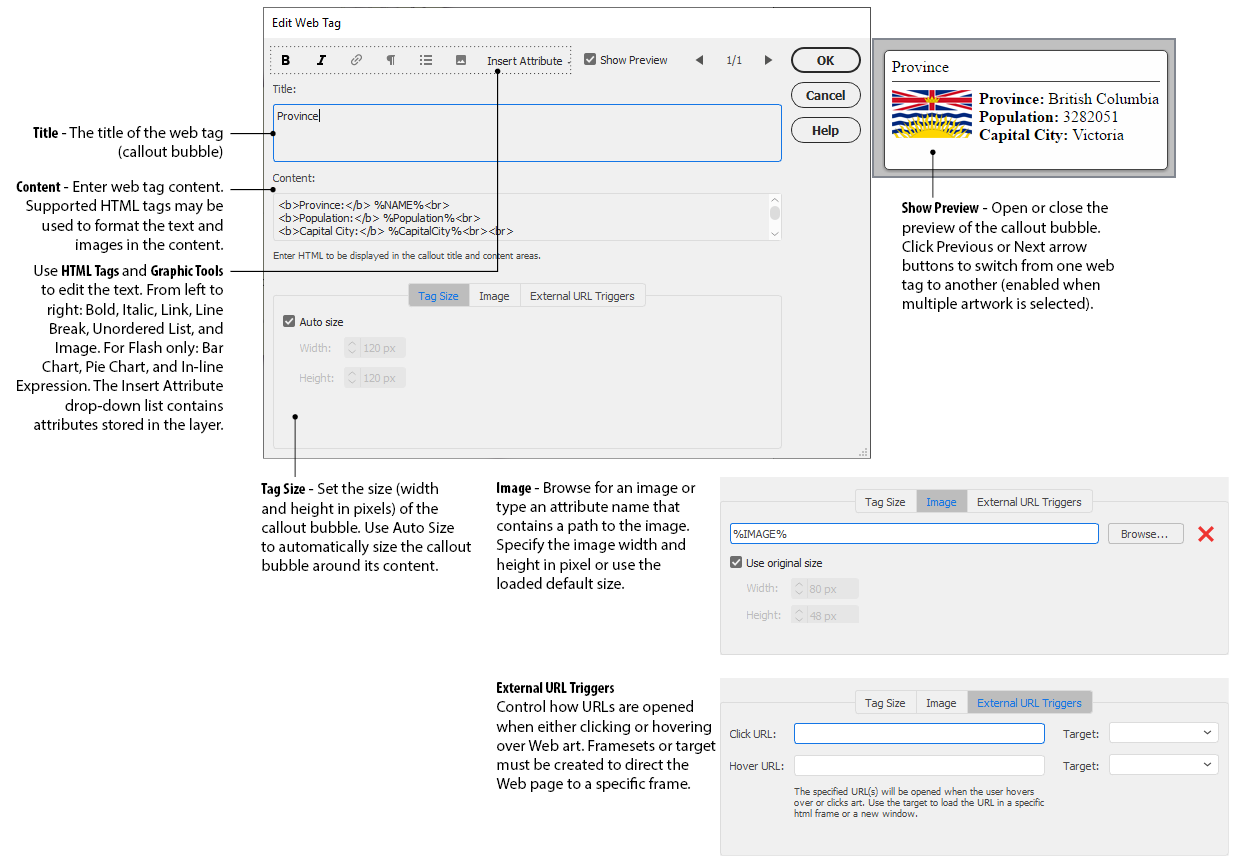This screenshot has width=1236, height=861.
Task: Click into the Title text field
Action: [527, 133]
